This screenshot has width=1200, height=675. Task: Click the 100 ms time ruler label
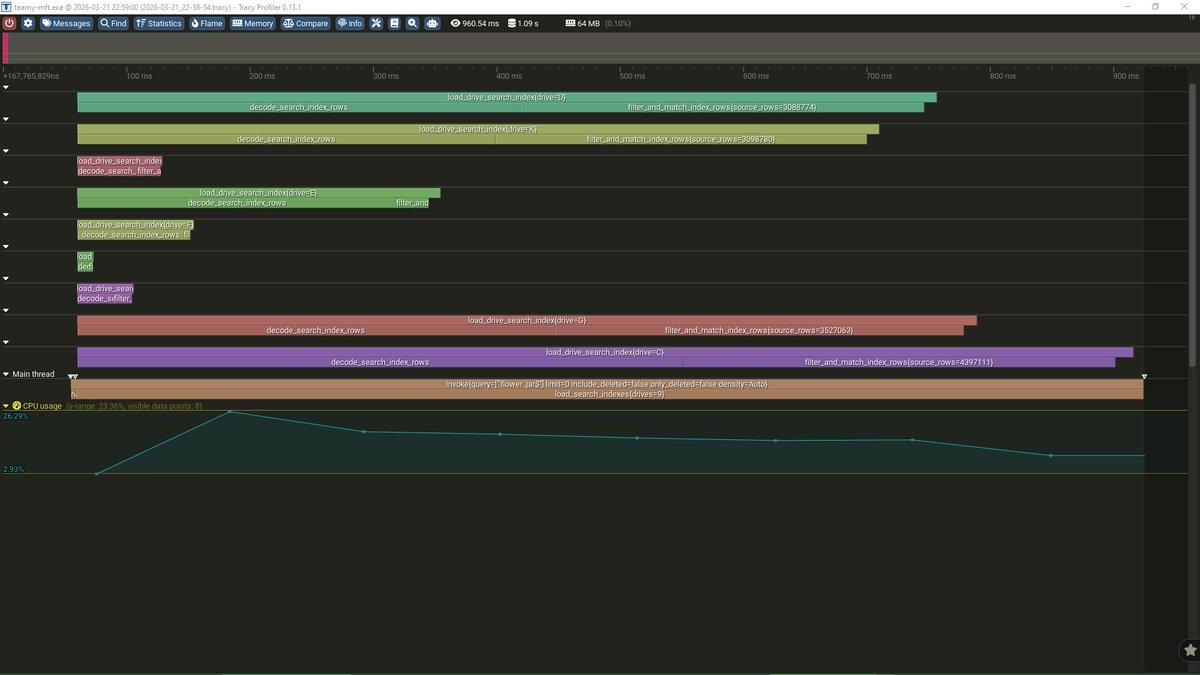tap(140, 76)
